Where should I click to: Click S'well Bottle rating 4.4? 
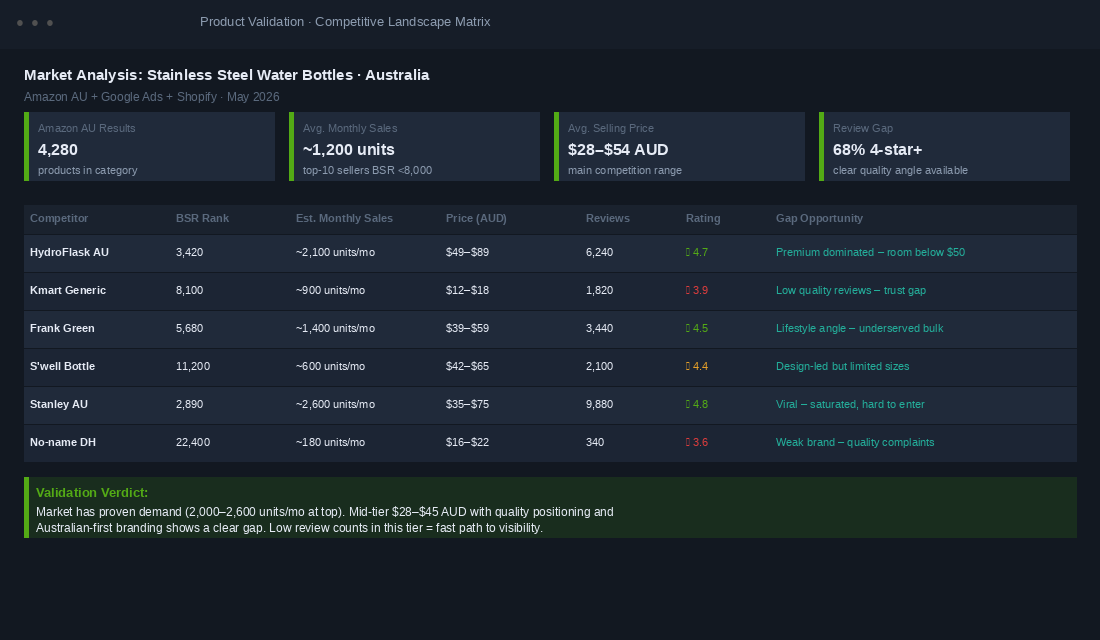[x=697, y=366]
